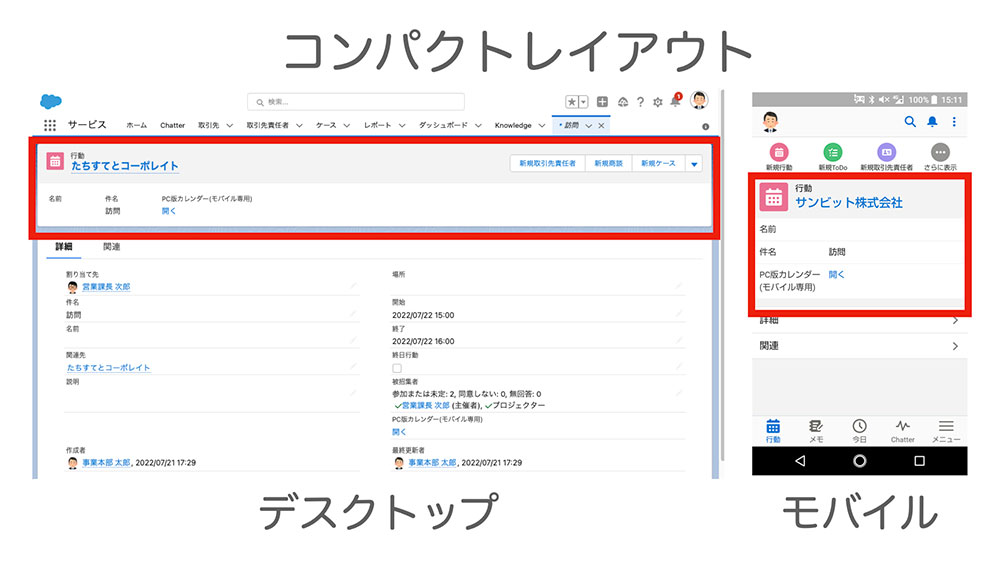Image resolution: width=1000 pixels, height=563 pixels.
Task: Expand the actions dropdown next to 新規ケース
Action: [x=695, y=163]
